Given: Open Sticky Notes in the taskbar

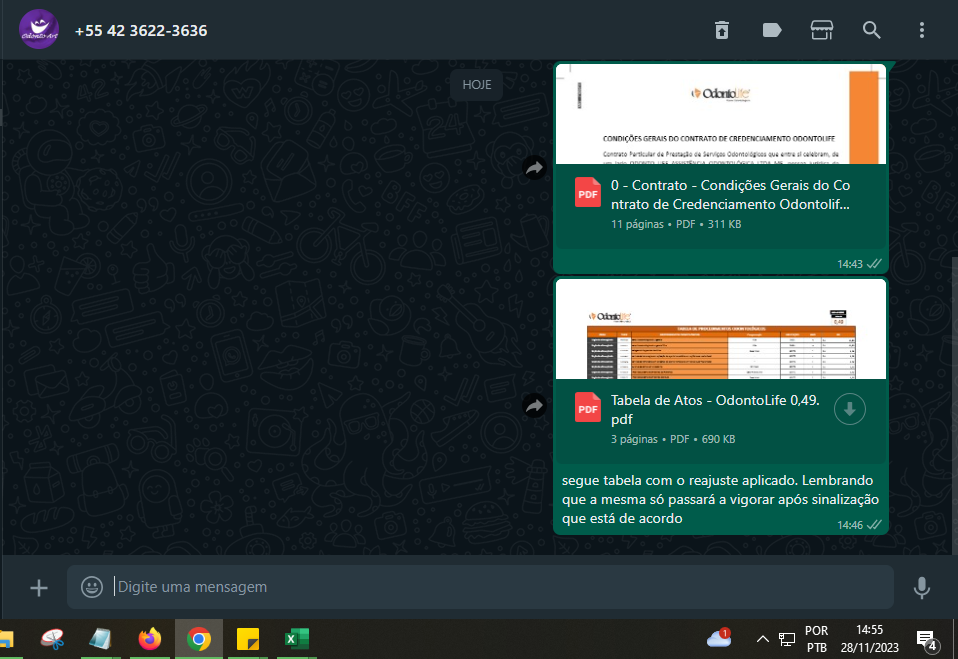Looking at the screenshot, I should pos(247,639).
